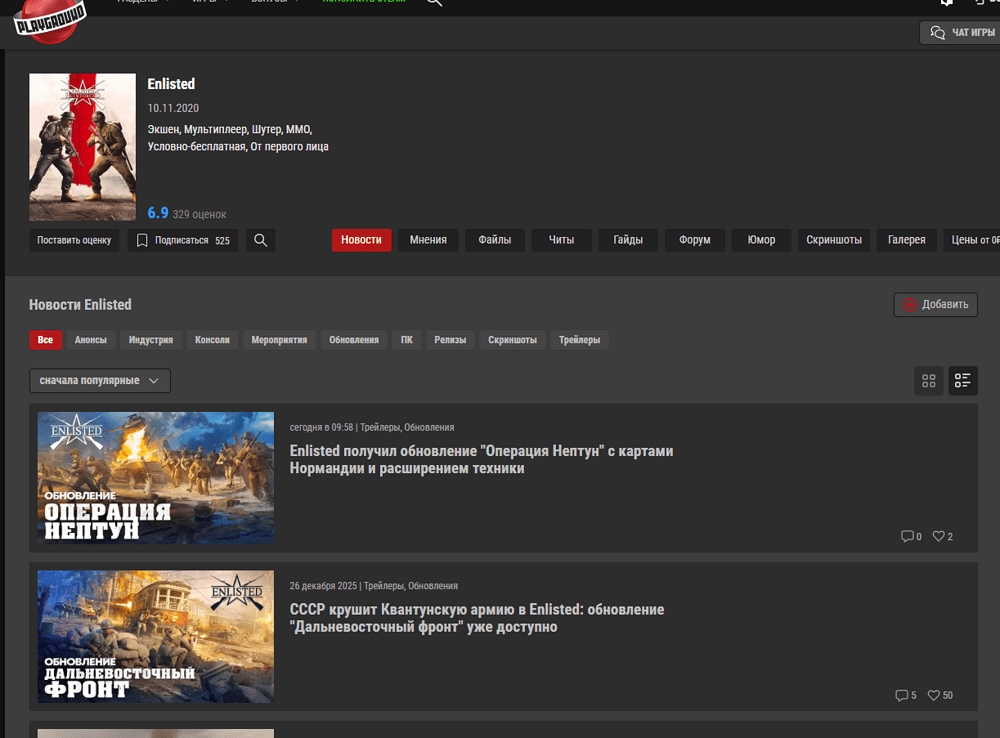Switch to the Мнения tab
The width and height of the screenshot is (1000, 738).
428,240
